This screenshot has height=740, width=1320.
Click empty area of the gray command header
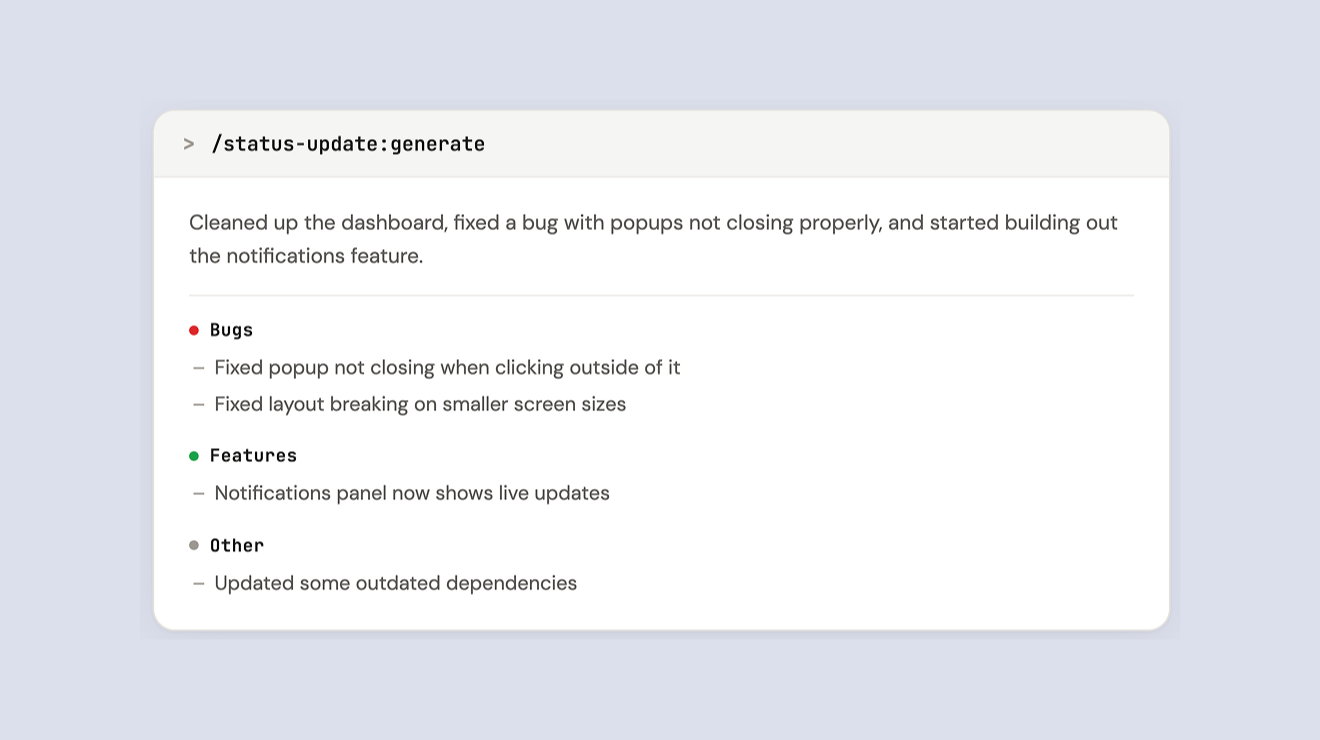click(820, 144)
